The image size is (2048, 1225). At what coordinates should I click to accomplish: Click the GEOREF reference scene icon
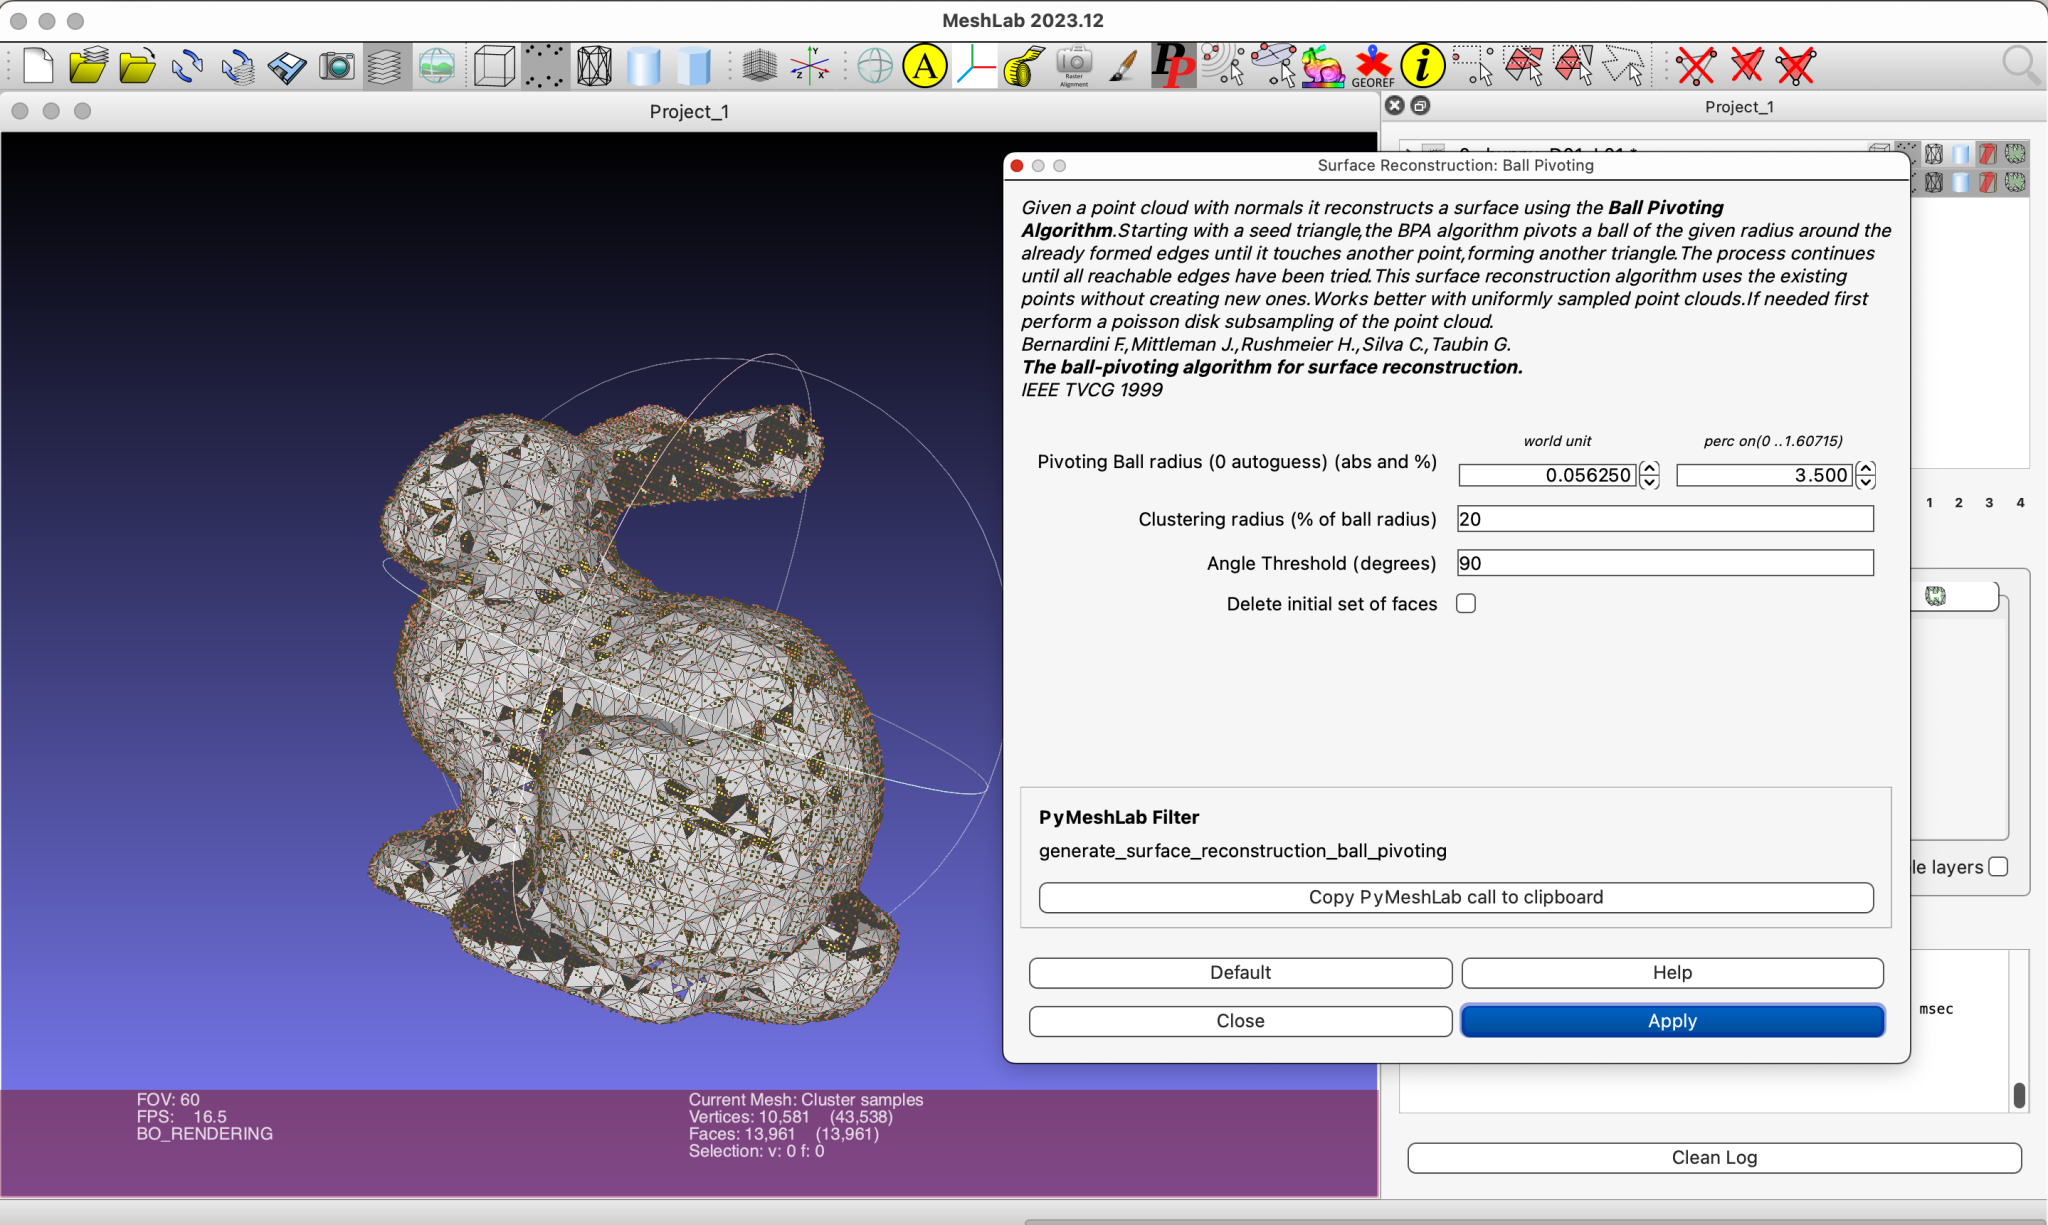1373,67
